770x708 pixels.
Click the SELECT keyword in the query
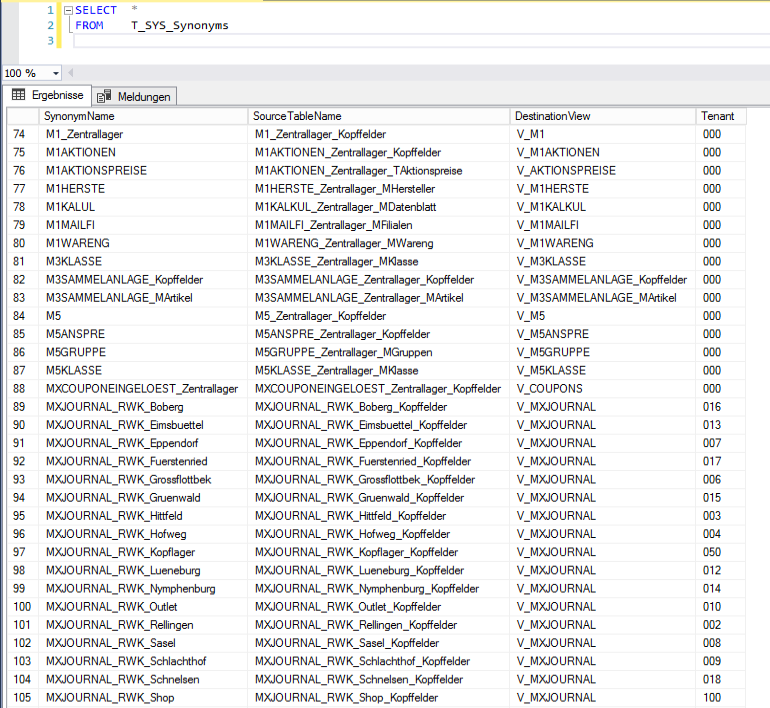pos(96,10)
